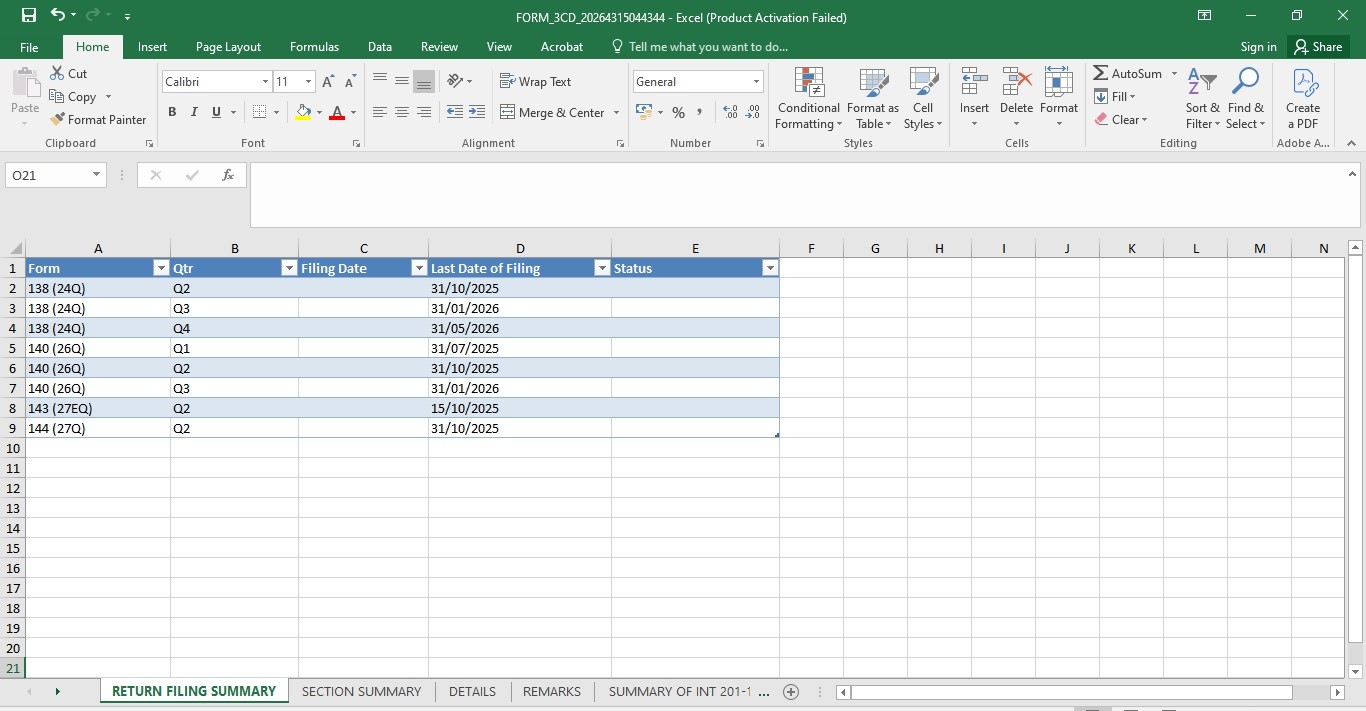Open the Formulas ribbon tab
Image resolution: width=1366 pixels, height=711 pixels.
(314, 46)
